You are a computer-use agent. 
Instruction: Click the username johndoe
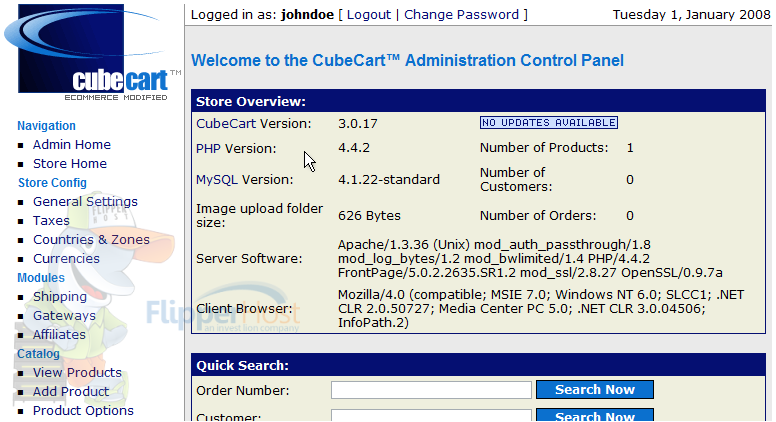click(x=307, y=15)
